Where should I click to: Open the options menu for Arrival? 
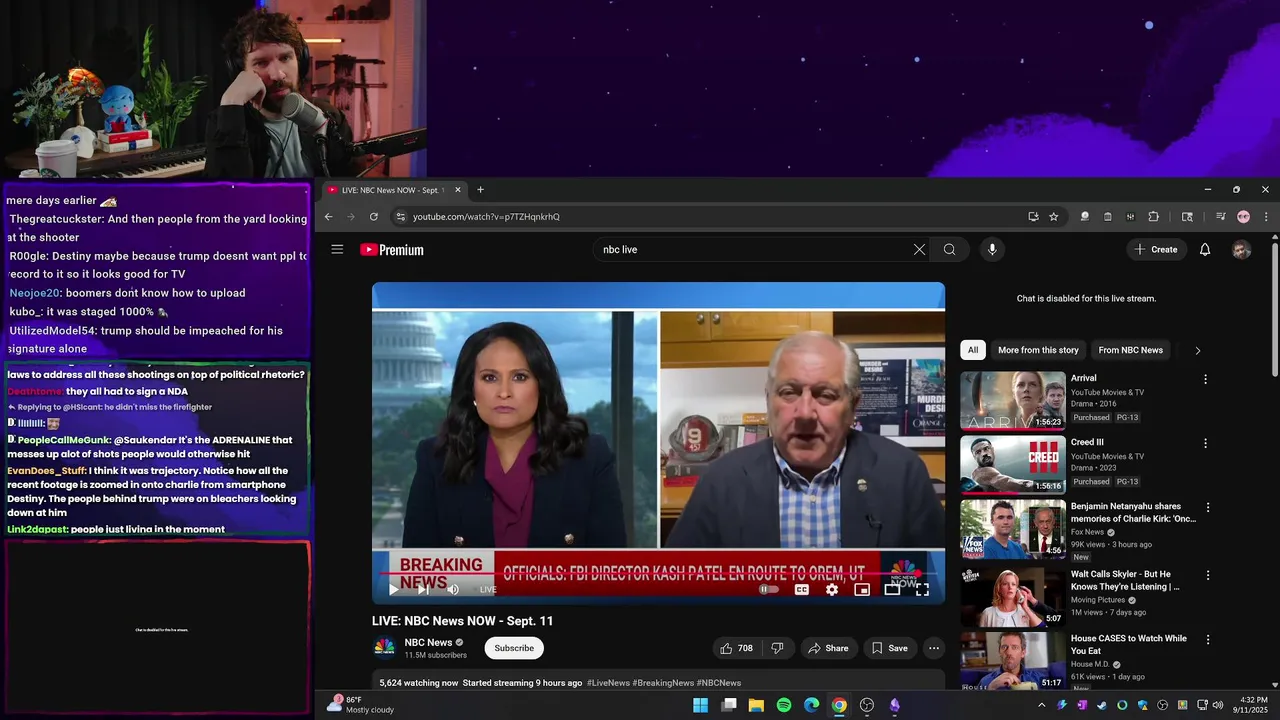(x=1205, y=379)
